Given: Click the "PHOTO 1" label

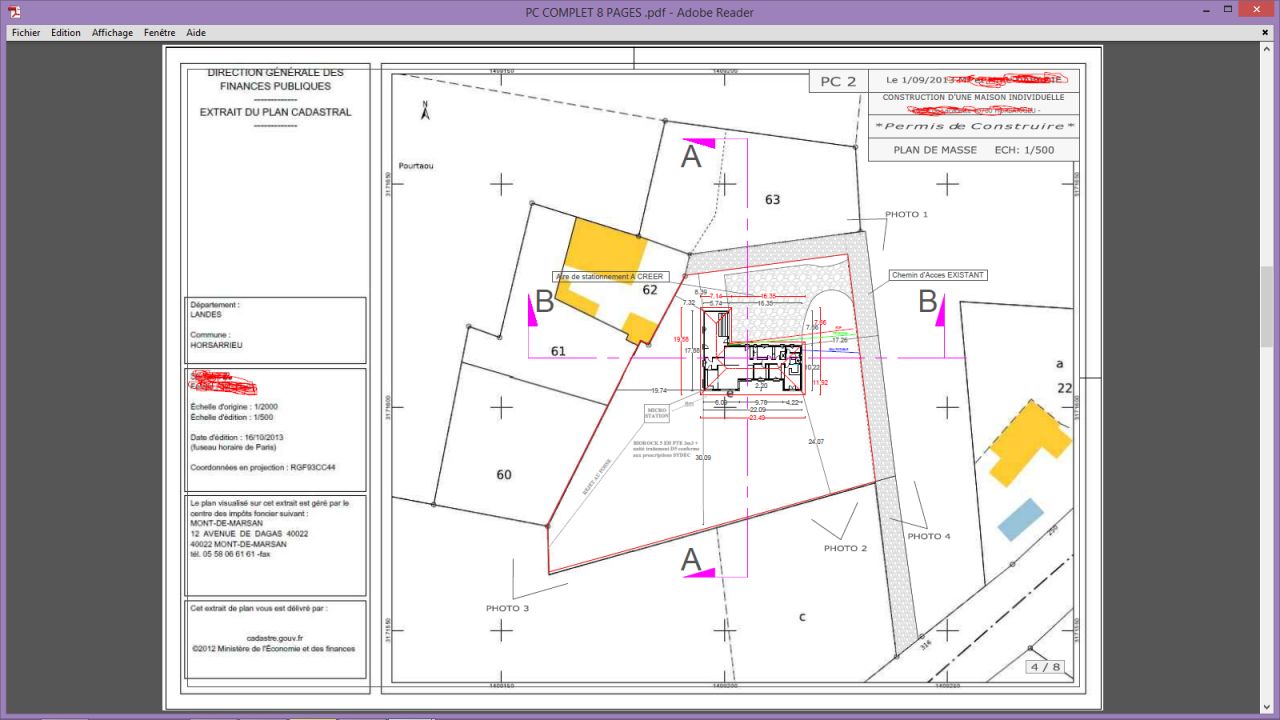Looking at the screenshot, I should point(906,214).
